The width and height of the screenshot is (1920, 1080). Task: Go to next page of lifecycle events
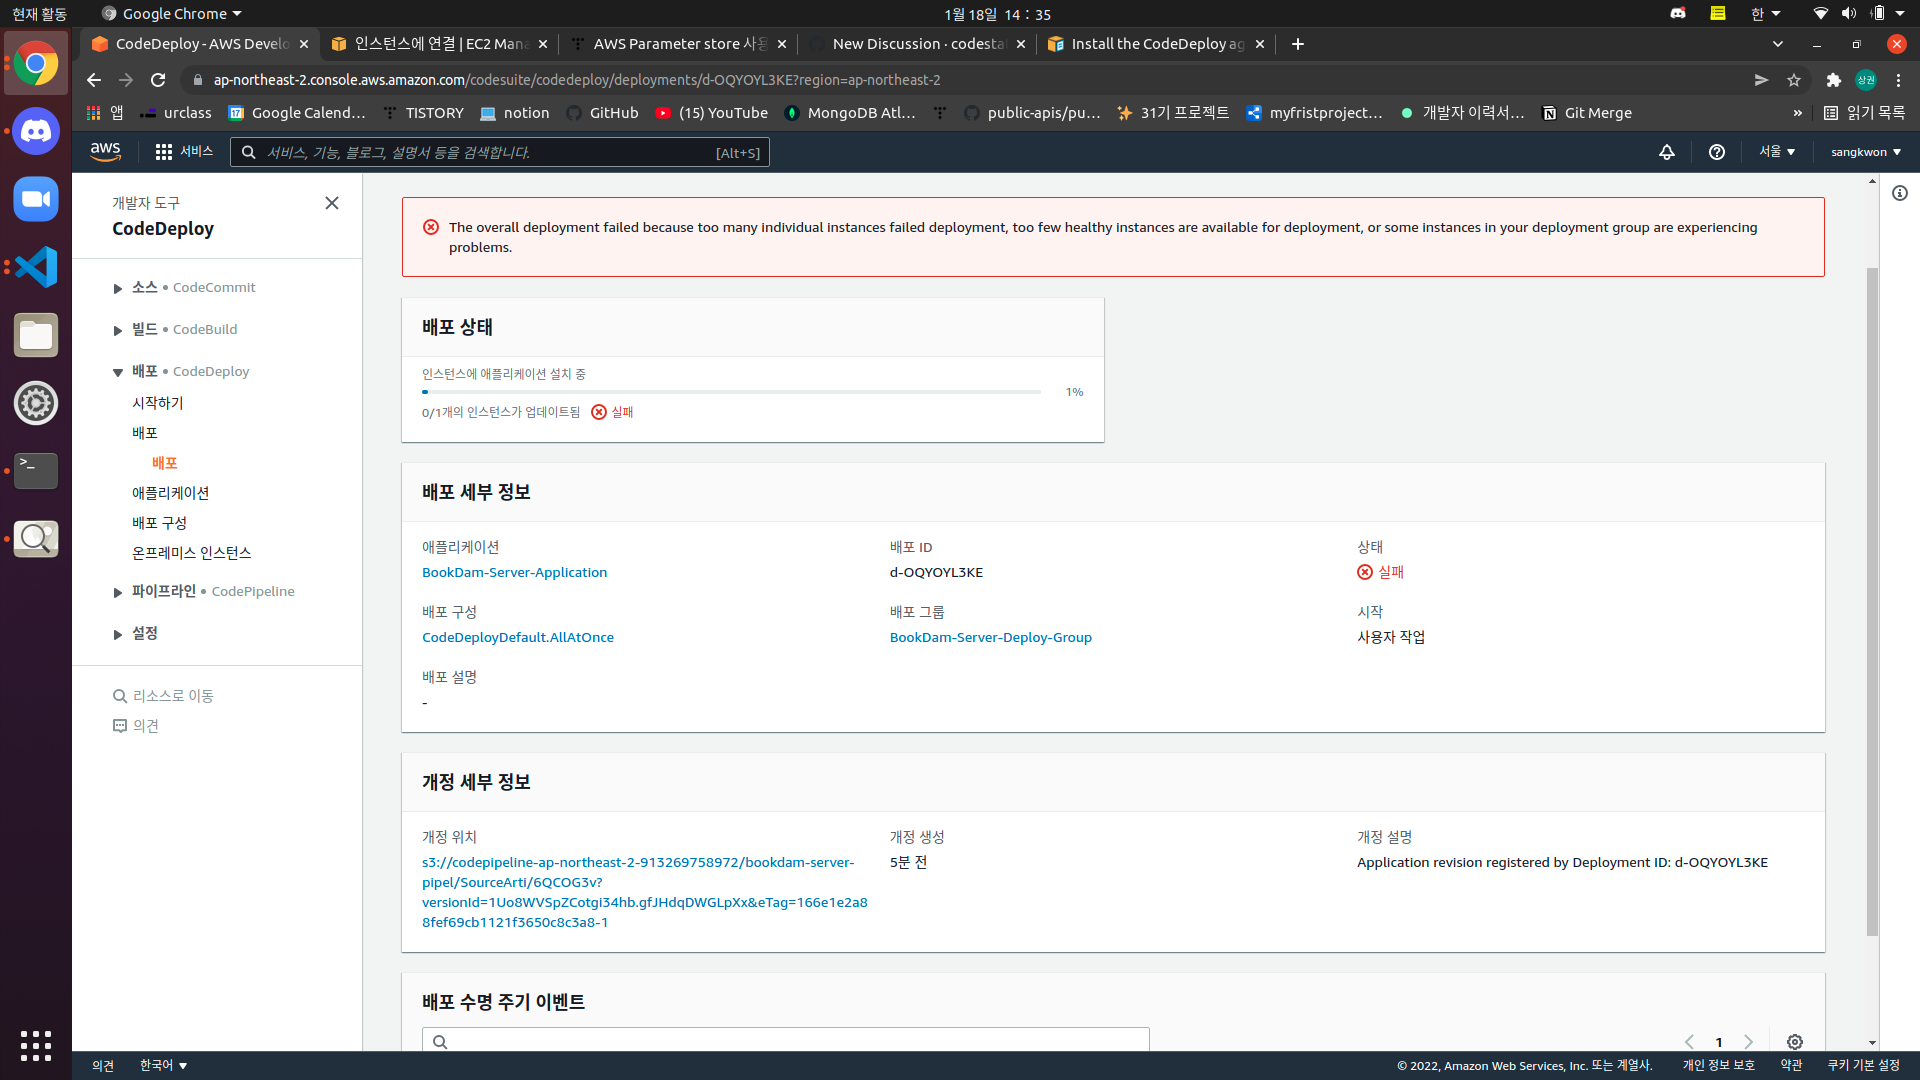tap(1749, 1042)
